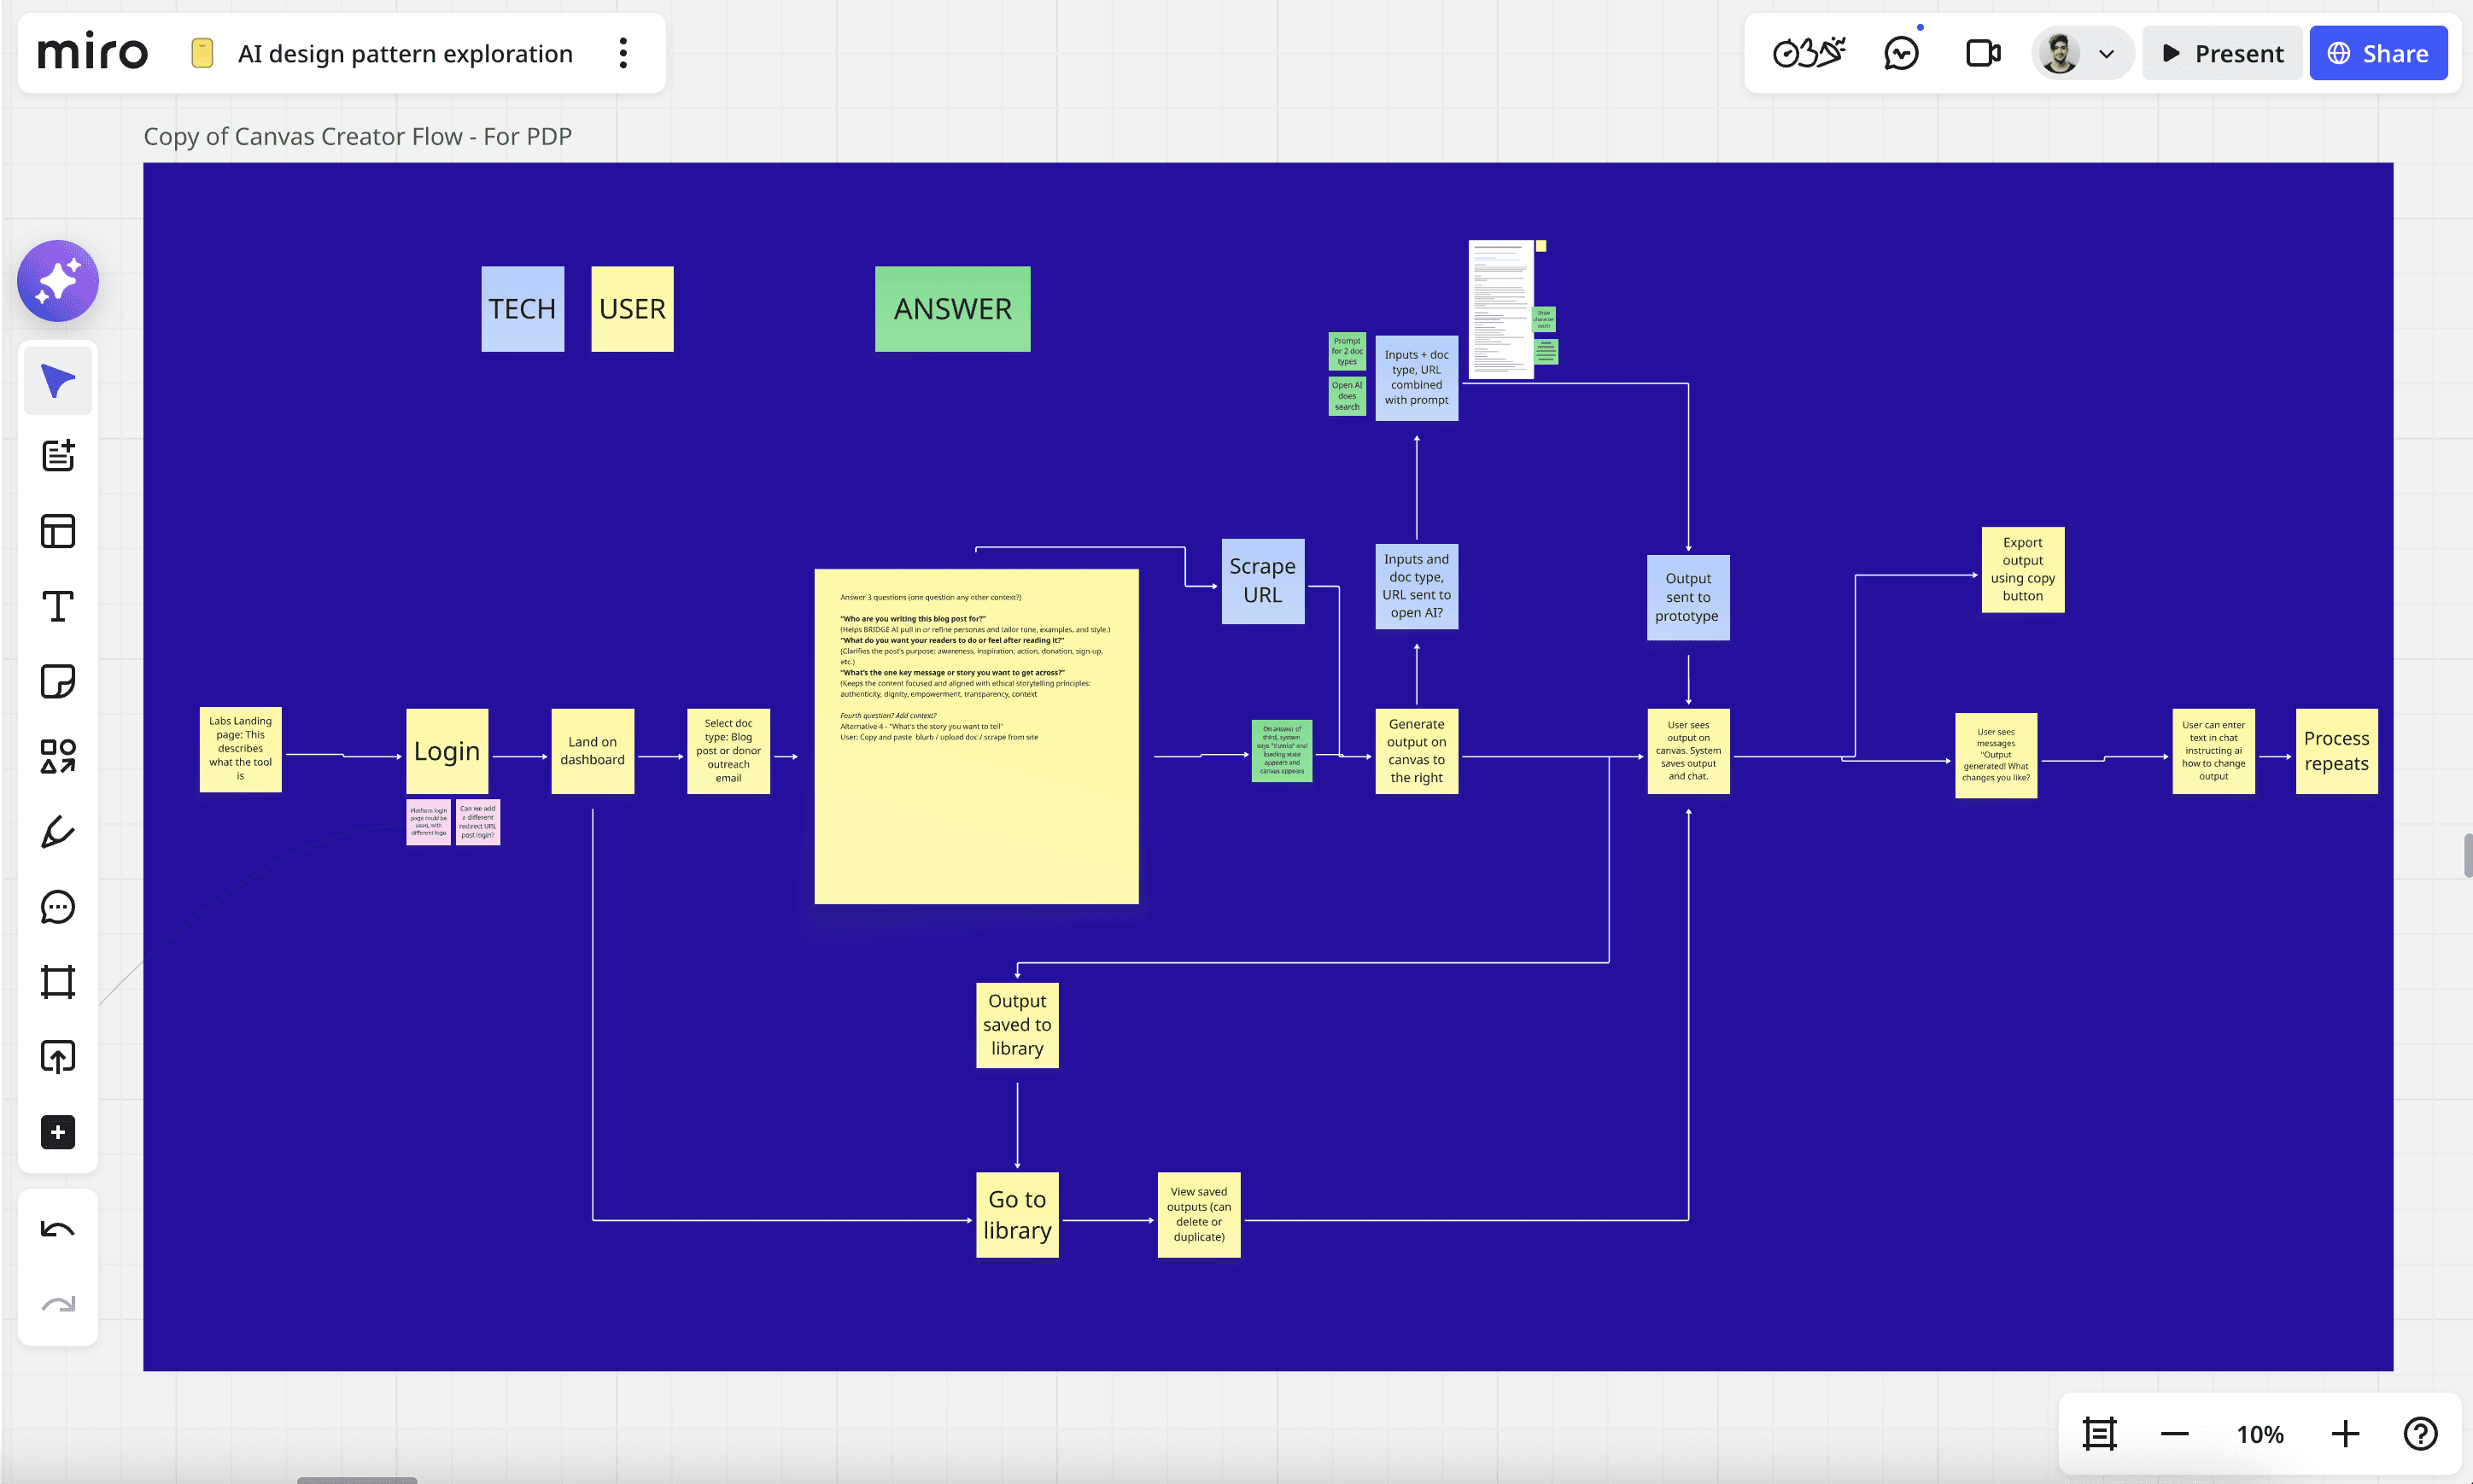Open the Miro AI sparkle assistant
Screen dimensions: 2473x1484
(58, 281)
